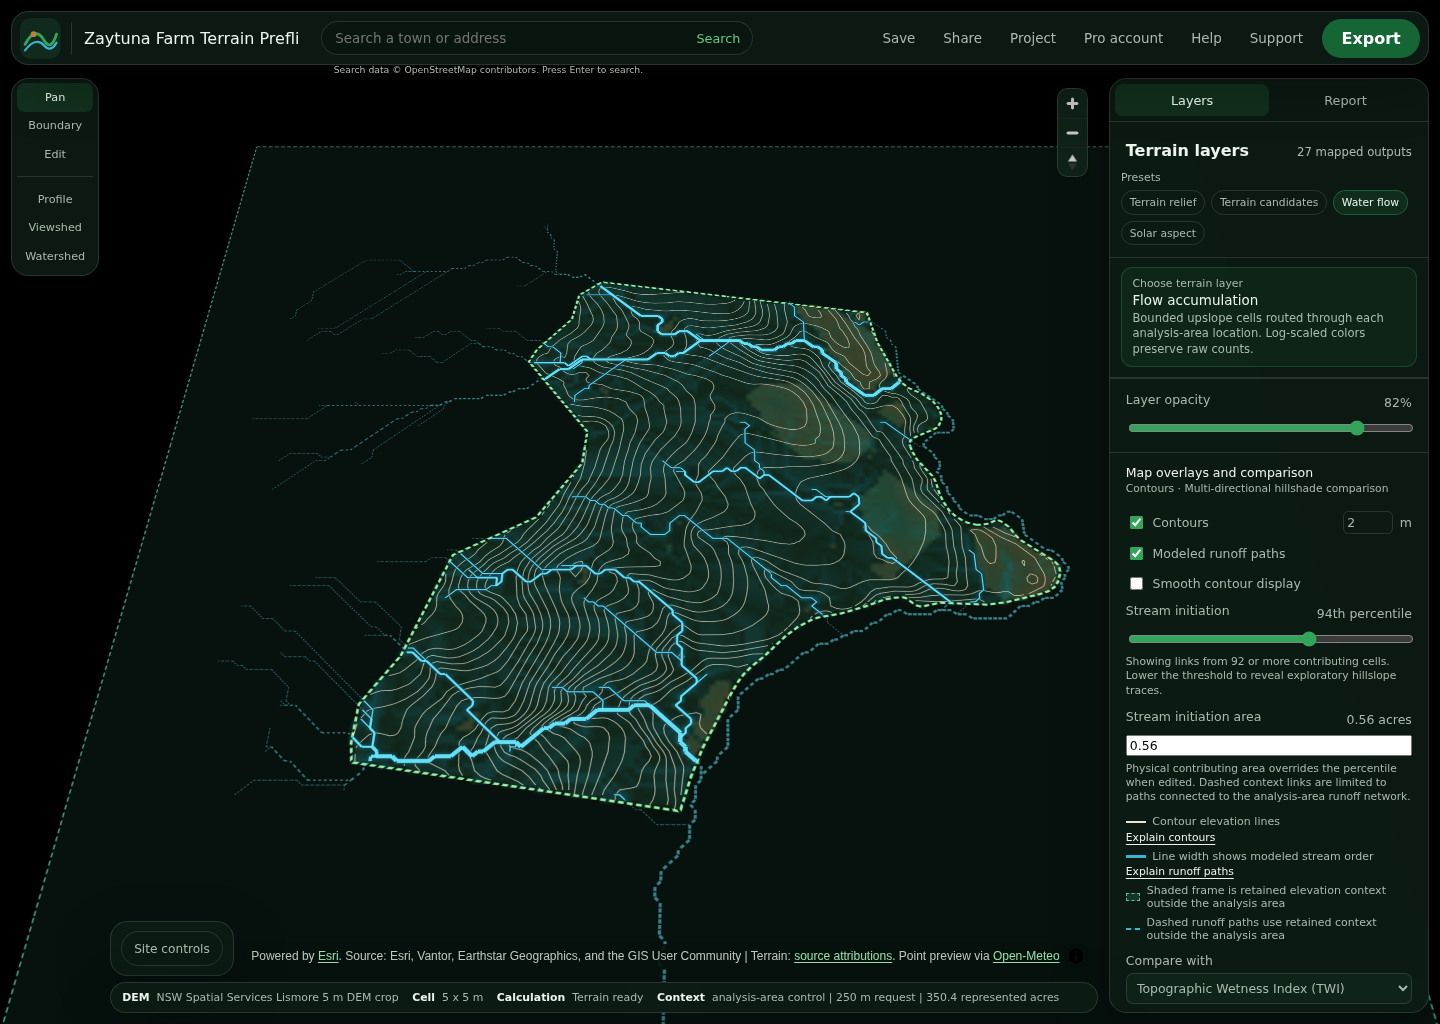Viewport: 1440px width, 1024px height.
Task: Zoom out of the map
Action: point(1072,133)
